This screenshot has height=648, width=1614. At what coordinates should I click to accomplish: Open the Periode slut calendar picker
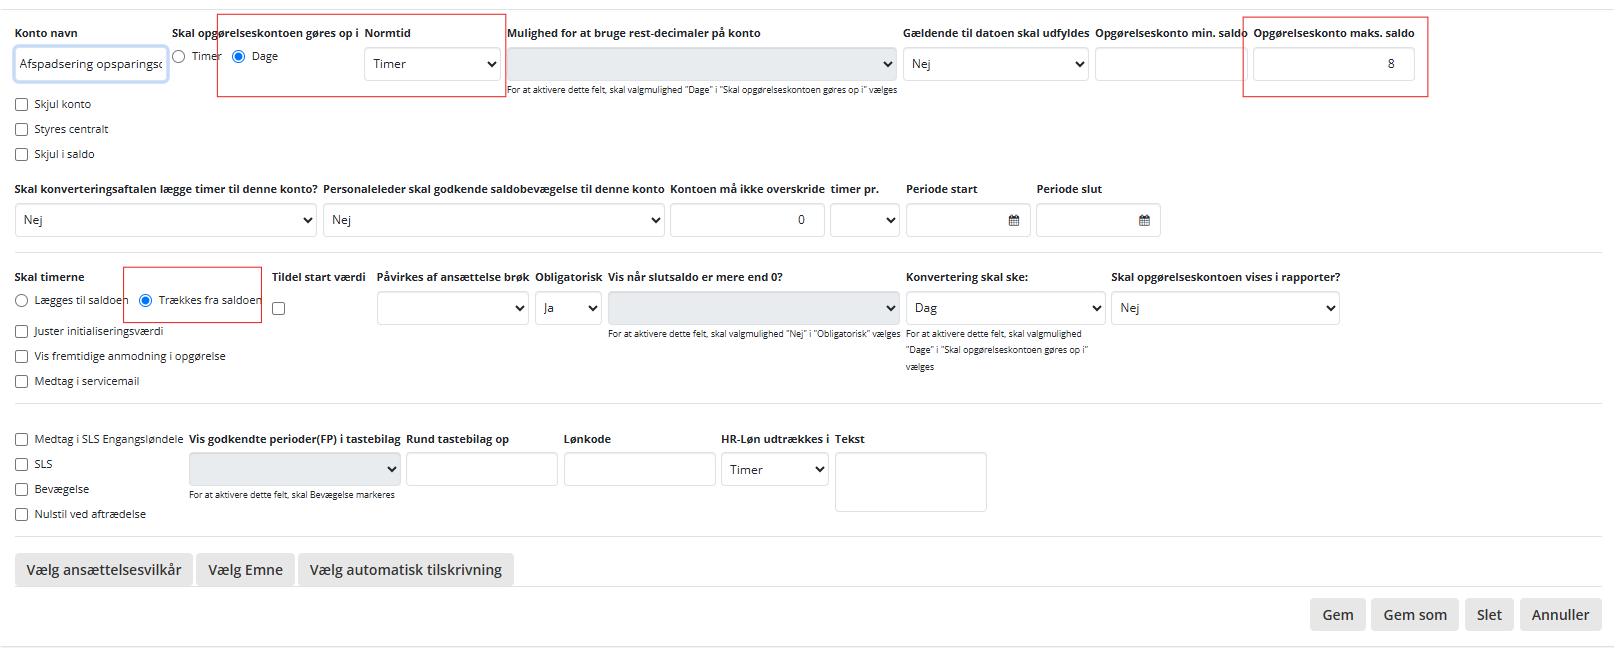pos(1144,220)
